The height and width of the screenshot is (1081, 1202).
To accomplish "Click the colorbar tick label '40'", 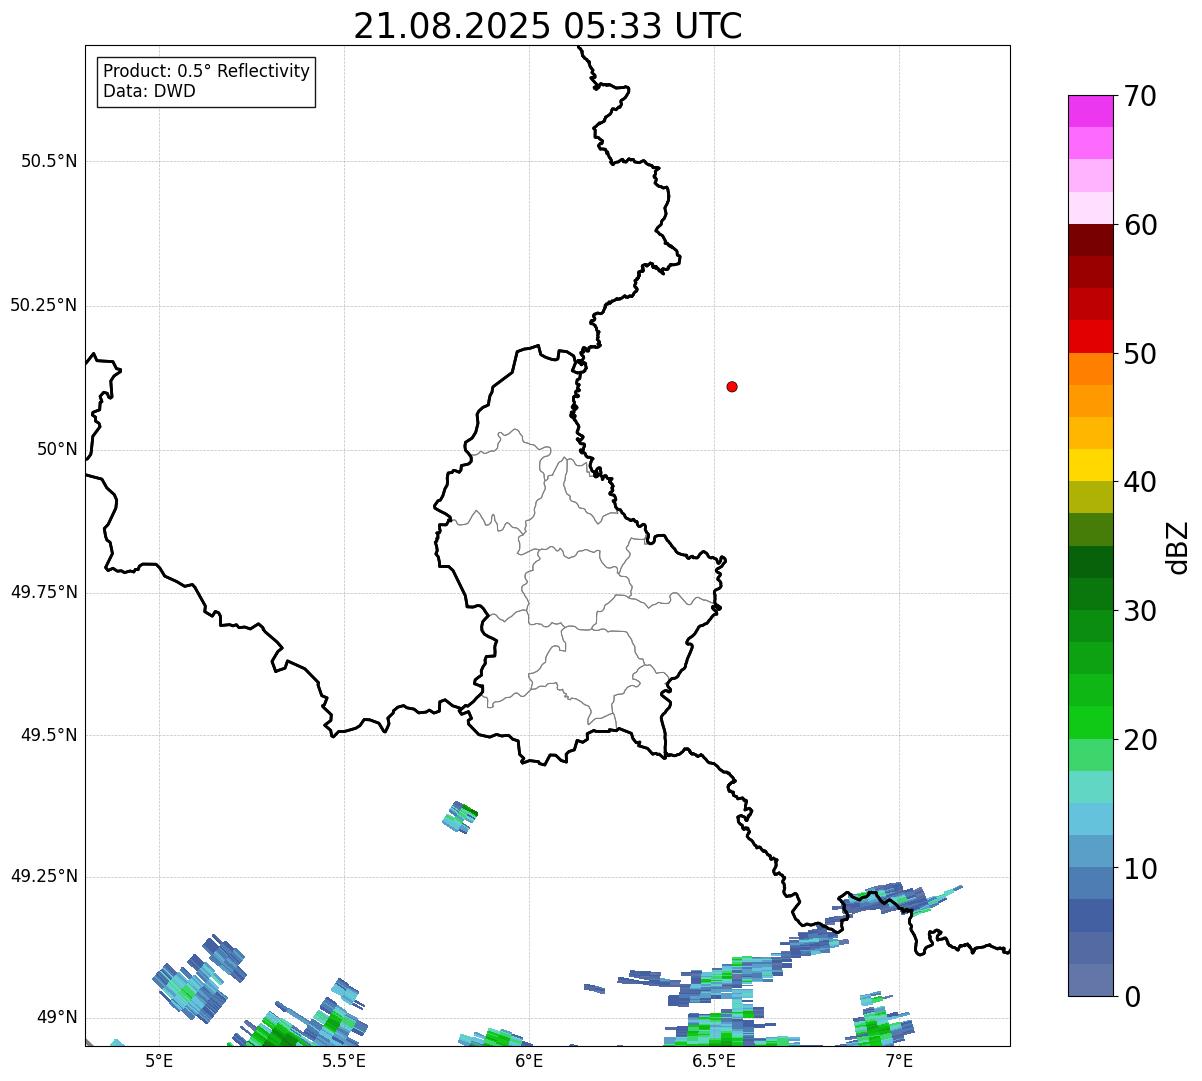I will point(1140,482).
